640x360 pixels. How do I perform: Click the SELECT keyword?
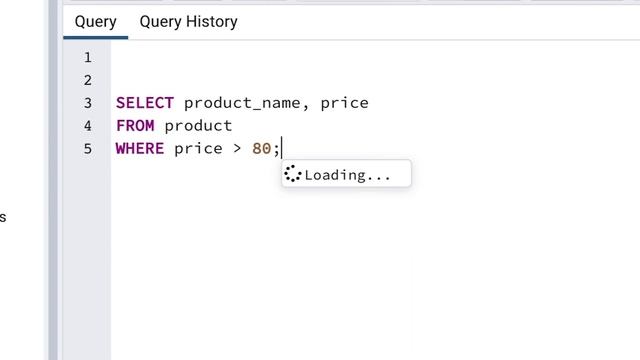pyautogui.click(x=145, y=103)
